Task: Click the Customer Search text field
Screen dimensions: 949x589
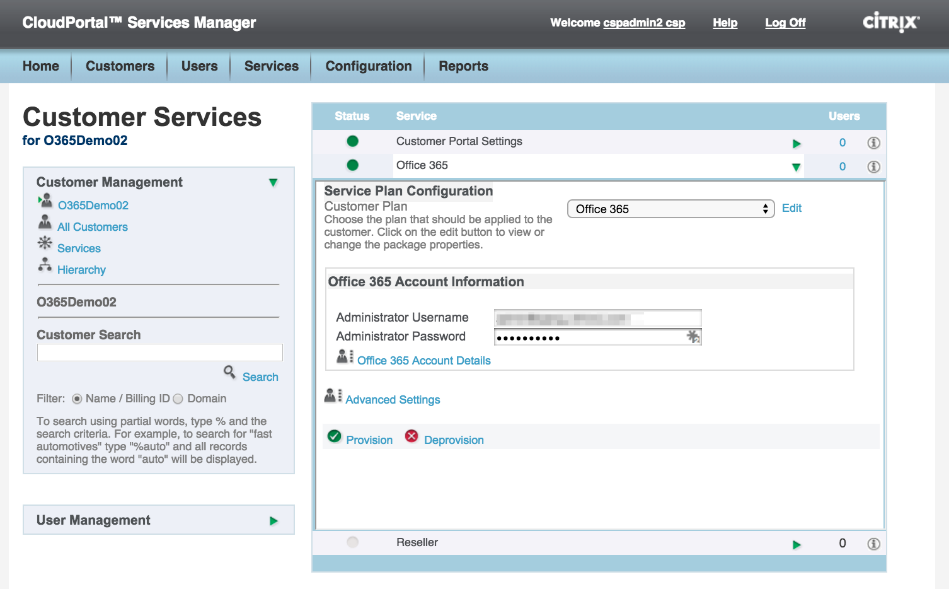Action: click(x=160, y=353)
